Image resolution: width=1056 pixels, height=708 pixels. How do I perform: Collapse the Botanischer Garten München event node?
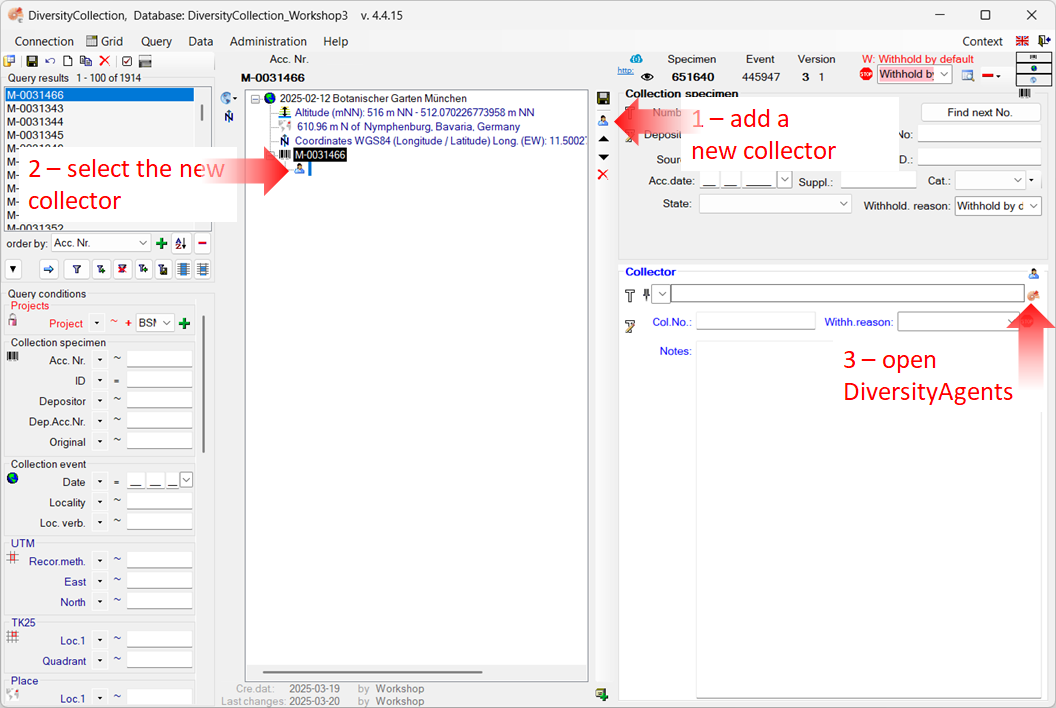(255, 99)
